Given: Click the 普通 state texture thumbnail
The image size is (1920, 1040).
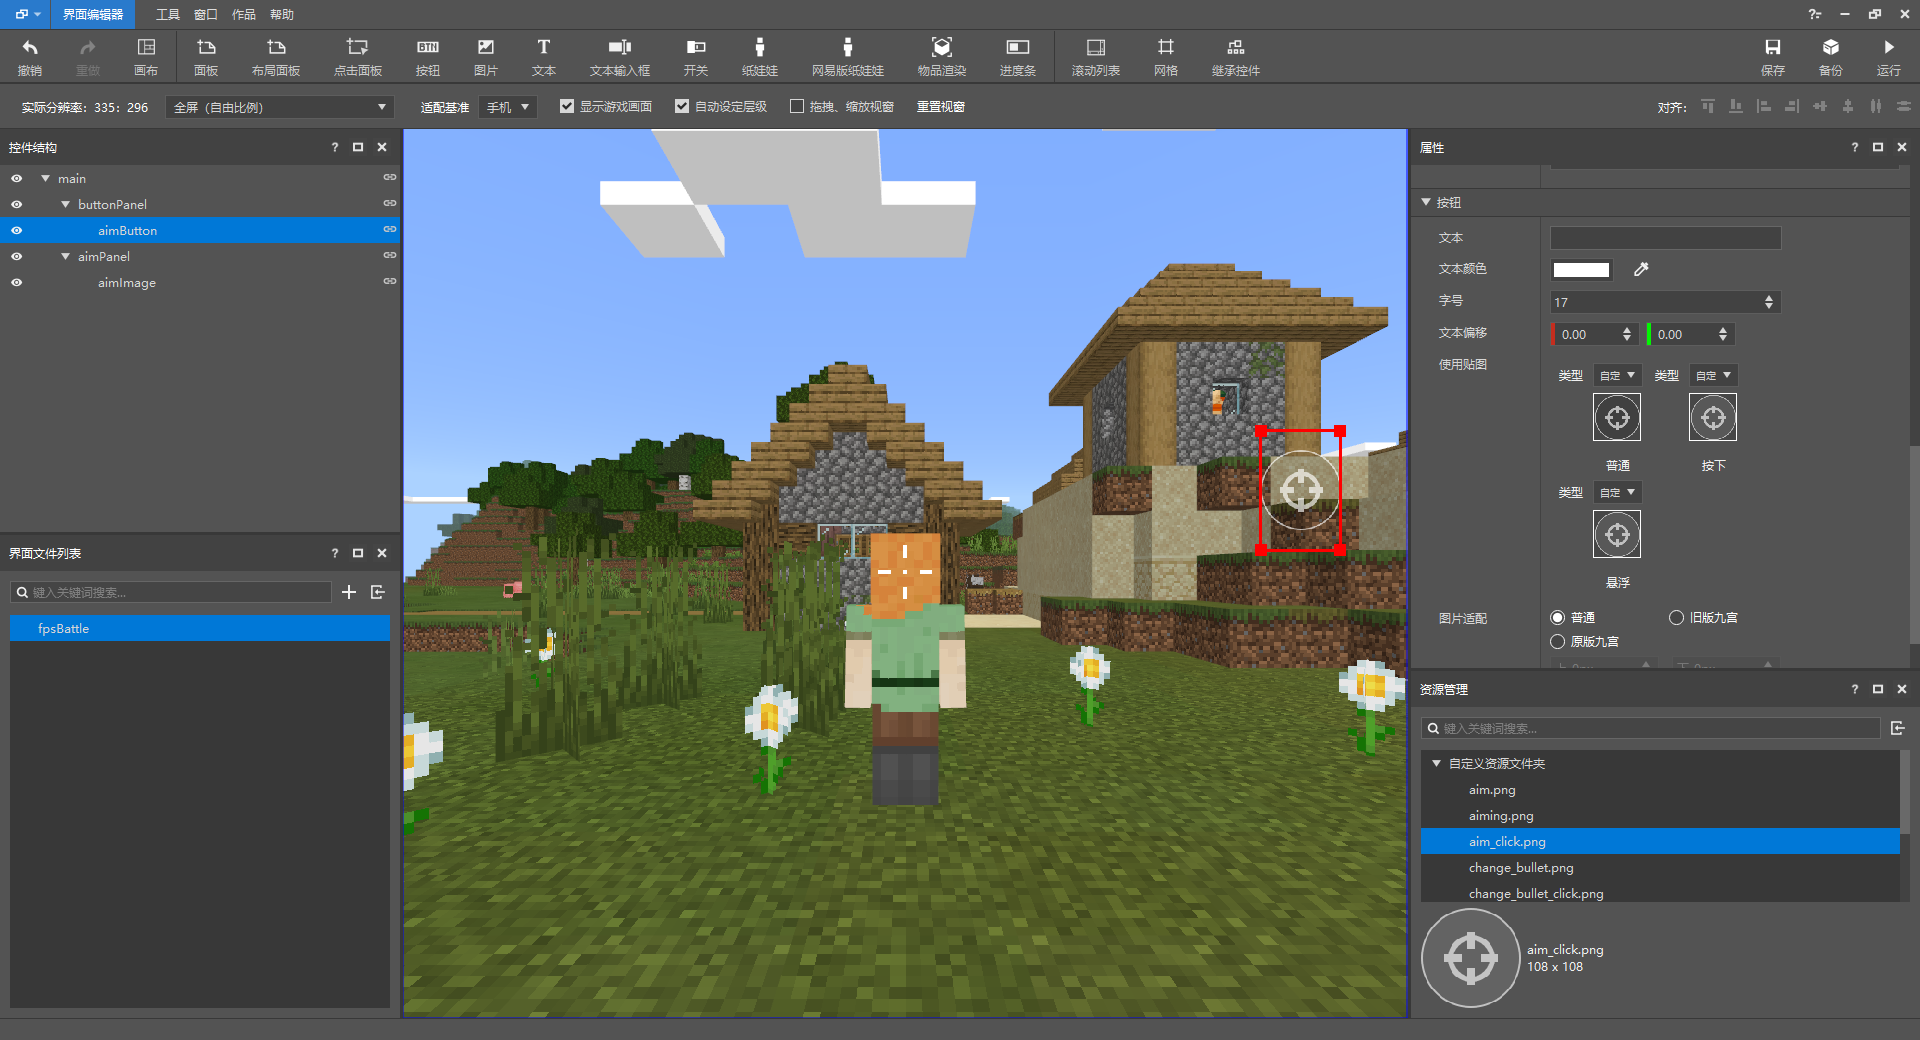Looking at the screenshot, I should coord(1617,417).
